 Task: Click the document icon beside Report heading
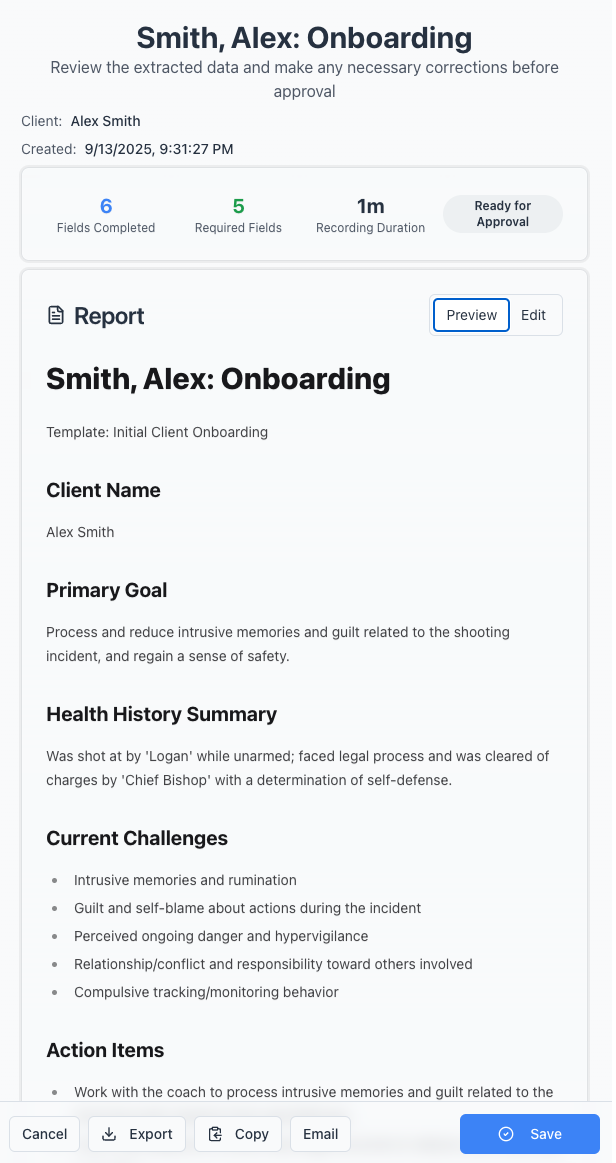click(56, 314)
